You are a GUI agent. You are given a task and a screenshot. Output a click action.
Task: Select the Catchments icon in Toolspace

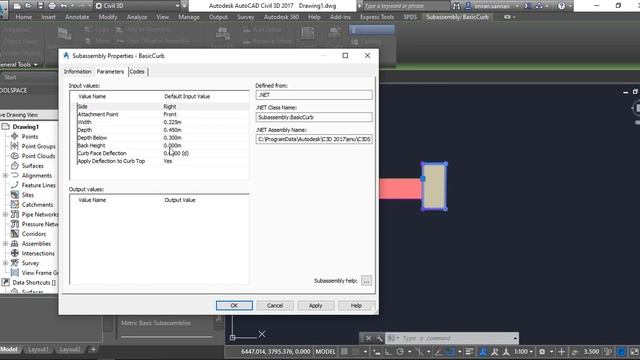point(15,204)
